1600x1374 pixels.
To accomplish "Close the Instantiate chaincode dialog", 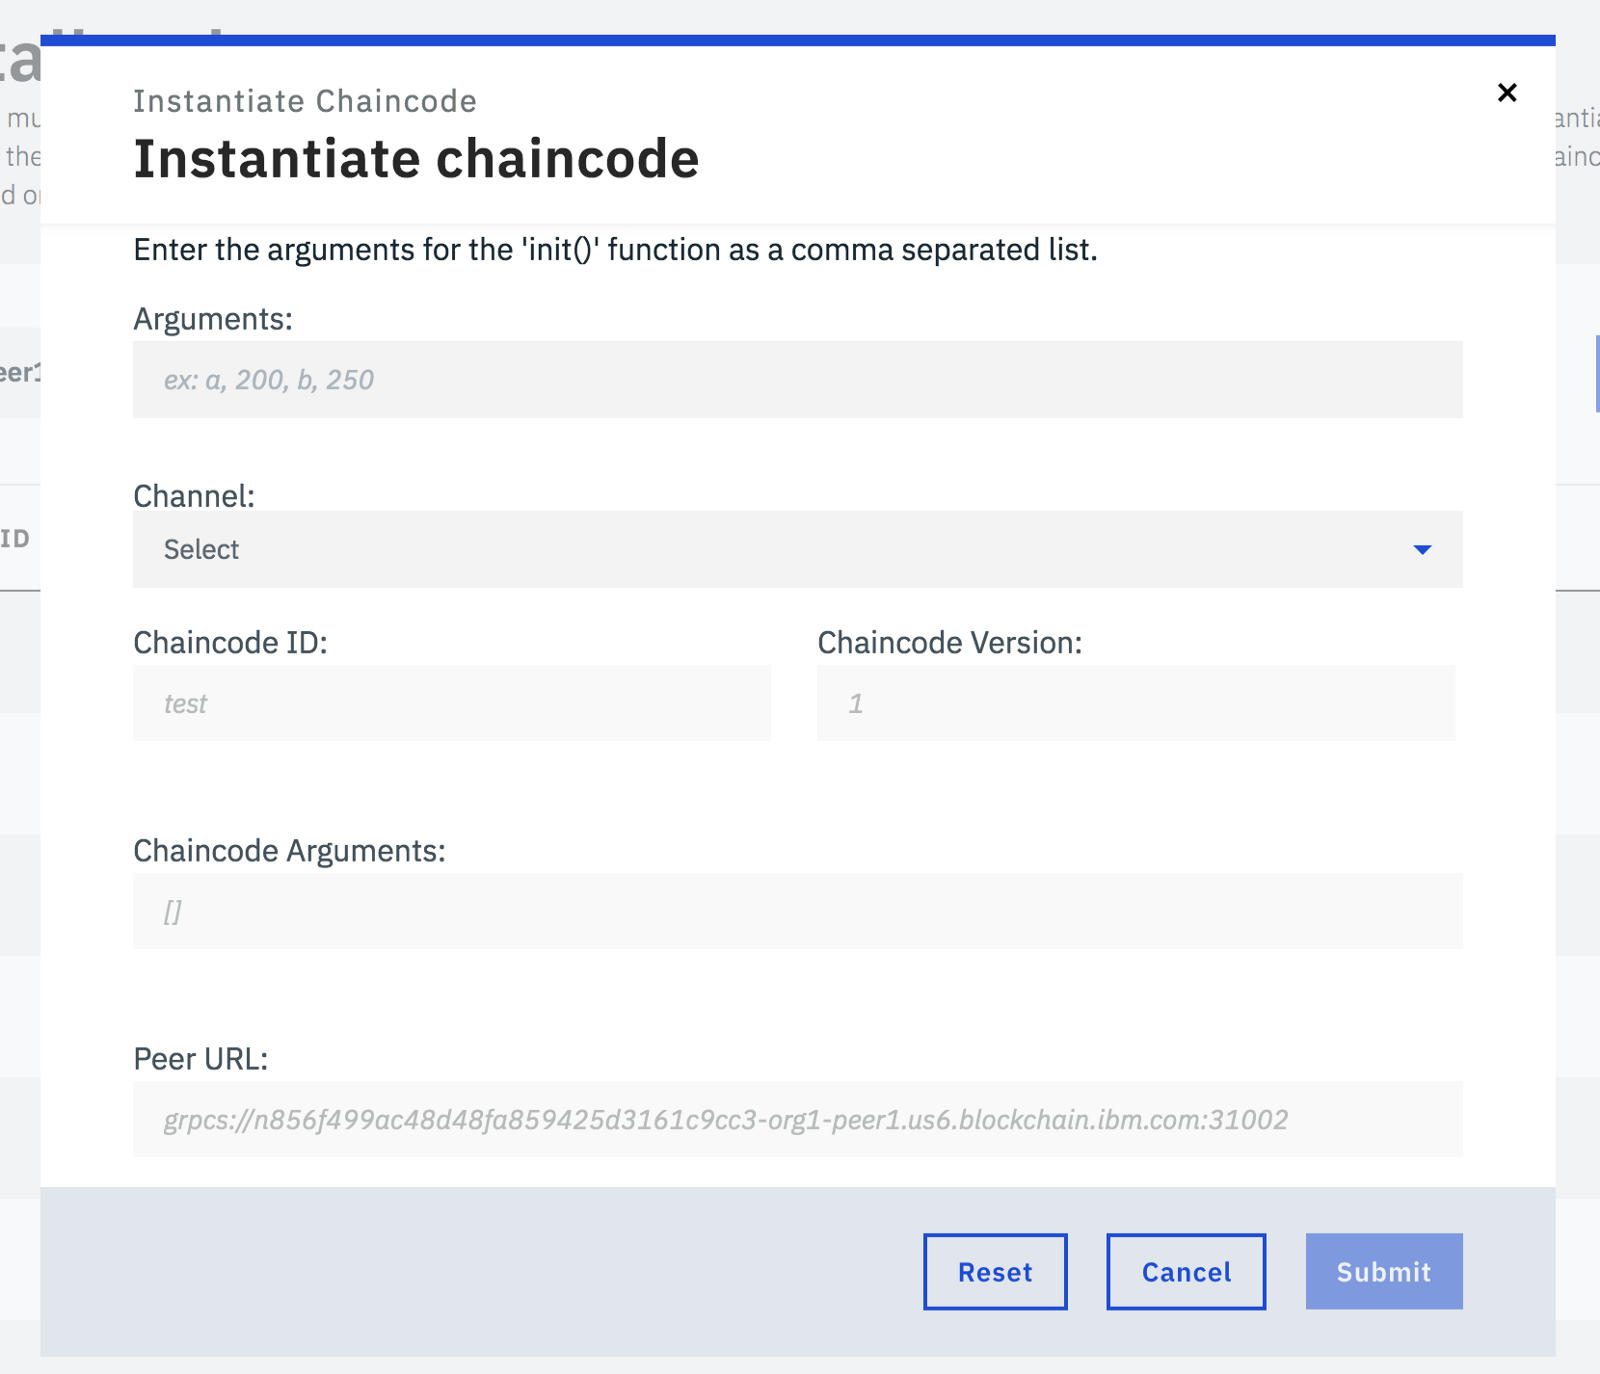I will pyautogui.click(x=1507, y=93).
